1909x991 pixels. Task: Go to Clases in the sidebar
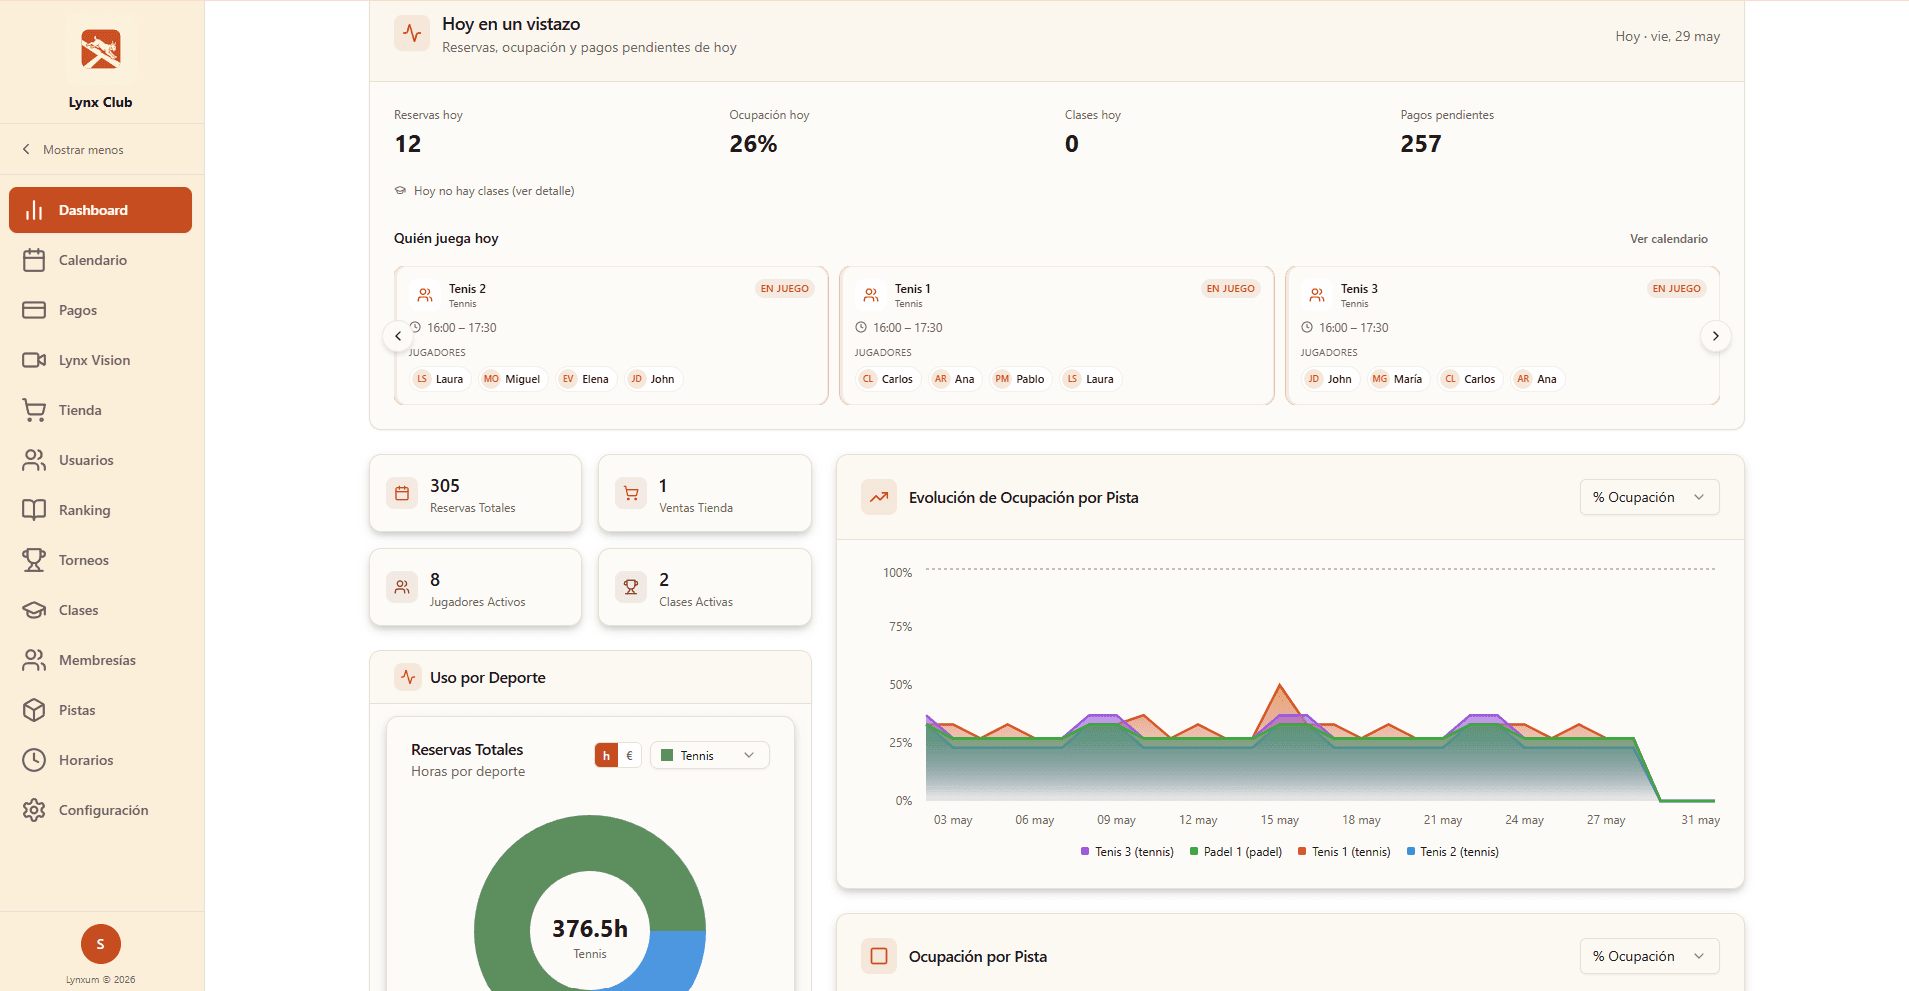click(x=100, y=610)
